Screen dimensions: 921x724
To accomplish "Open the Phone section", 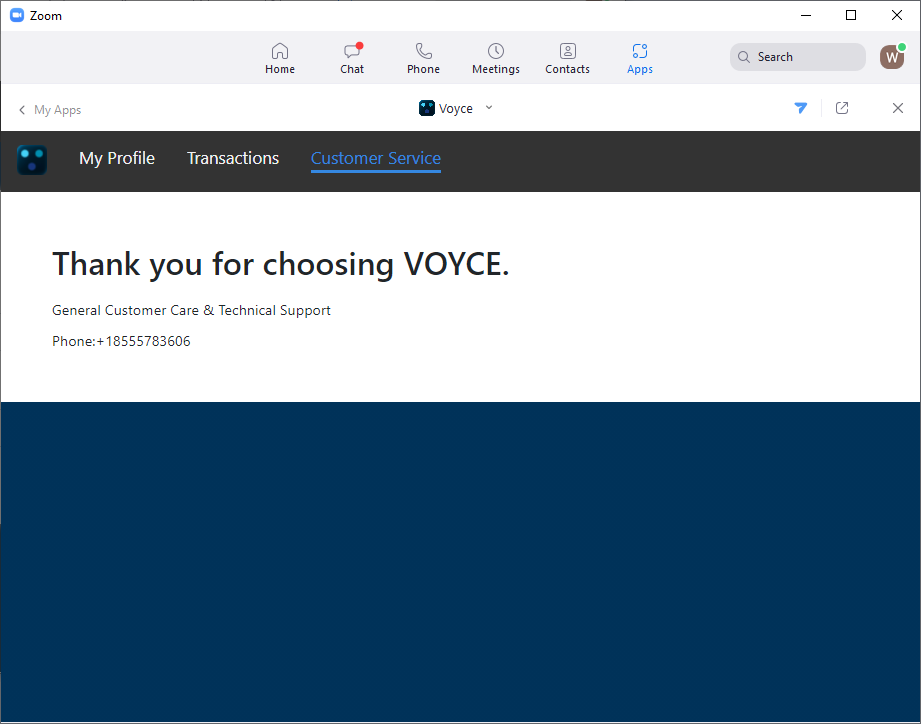I will [423, 57].
